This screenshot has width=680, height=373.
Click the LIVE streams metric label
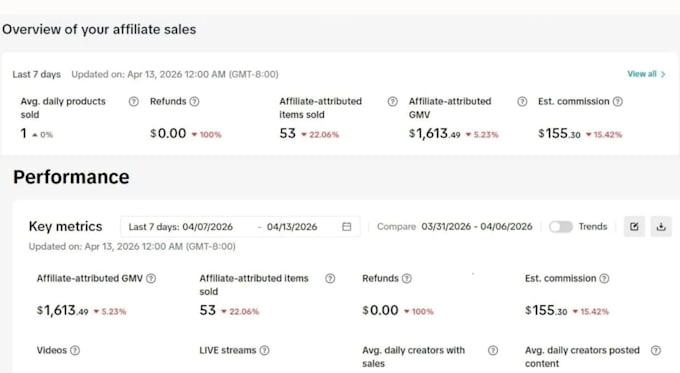(228, 350)
